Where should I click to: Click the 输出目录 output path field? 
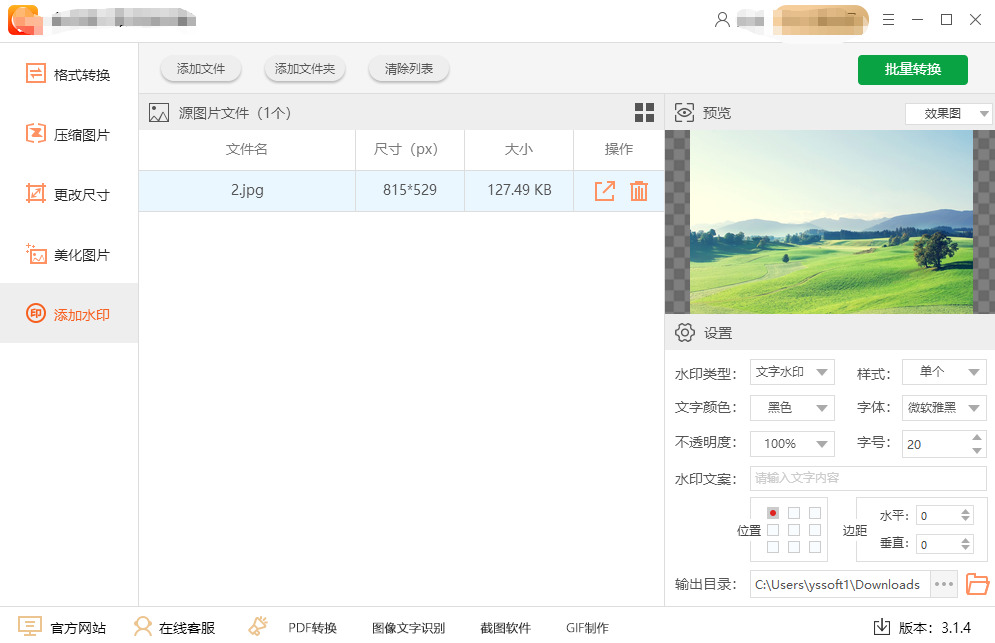click(x=840, y=585)
